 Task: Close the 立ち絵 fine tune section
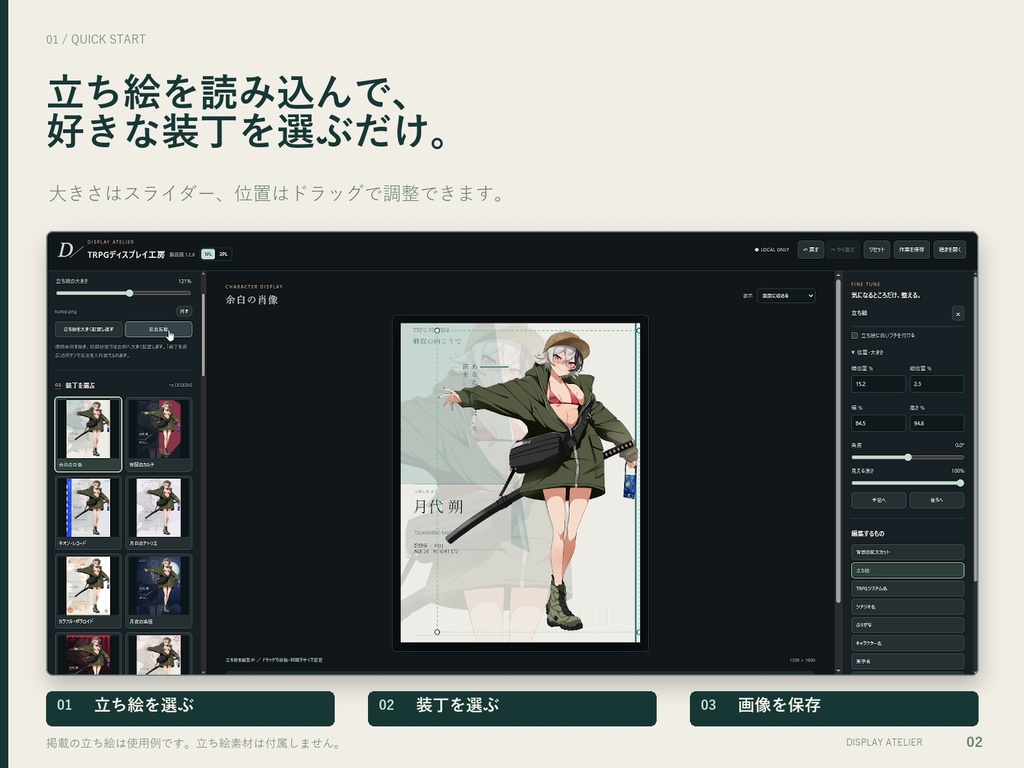point(957,314)
